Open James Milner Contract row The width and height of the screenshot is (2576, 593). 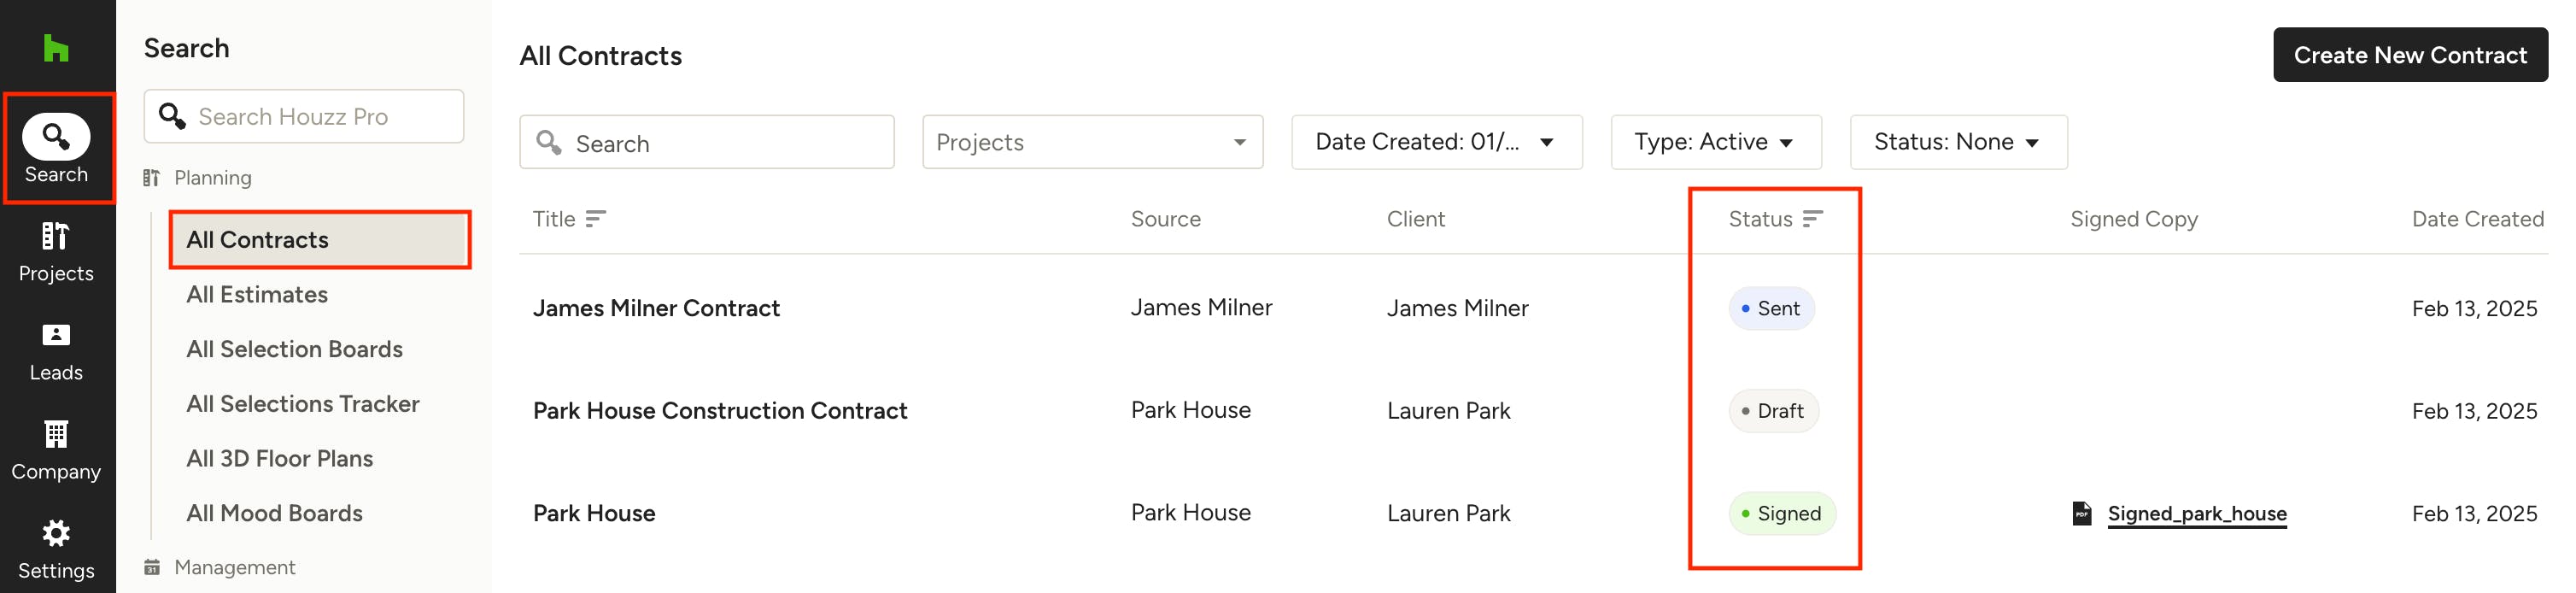pos(656,308)
